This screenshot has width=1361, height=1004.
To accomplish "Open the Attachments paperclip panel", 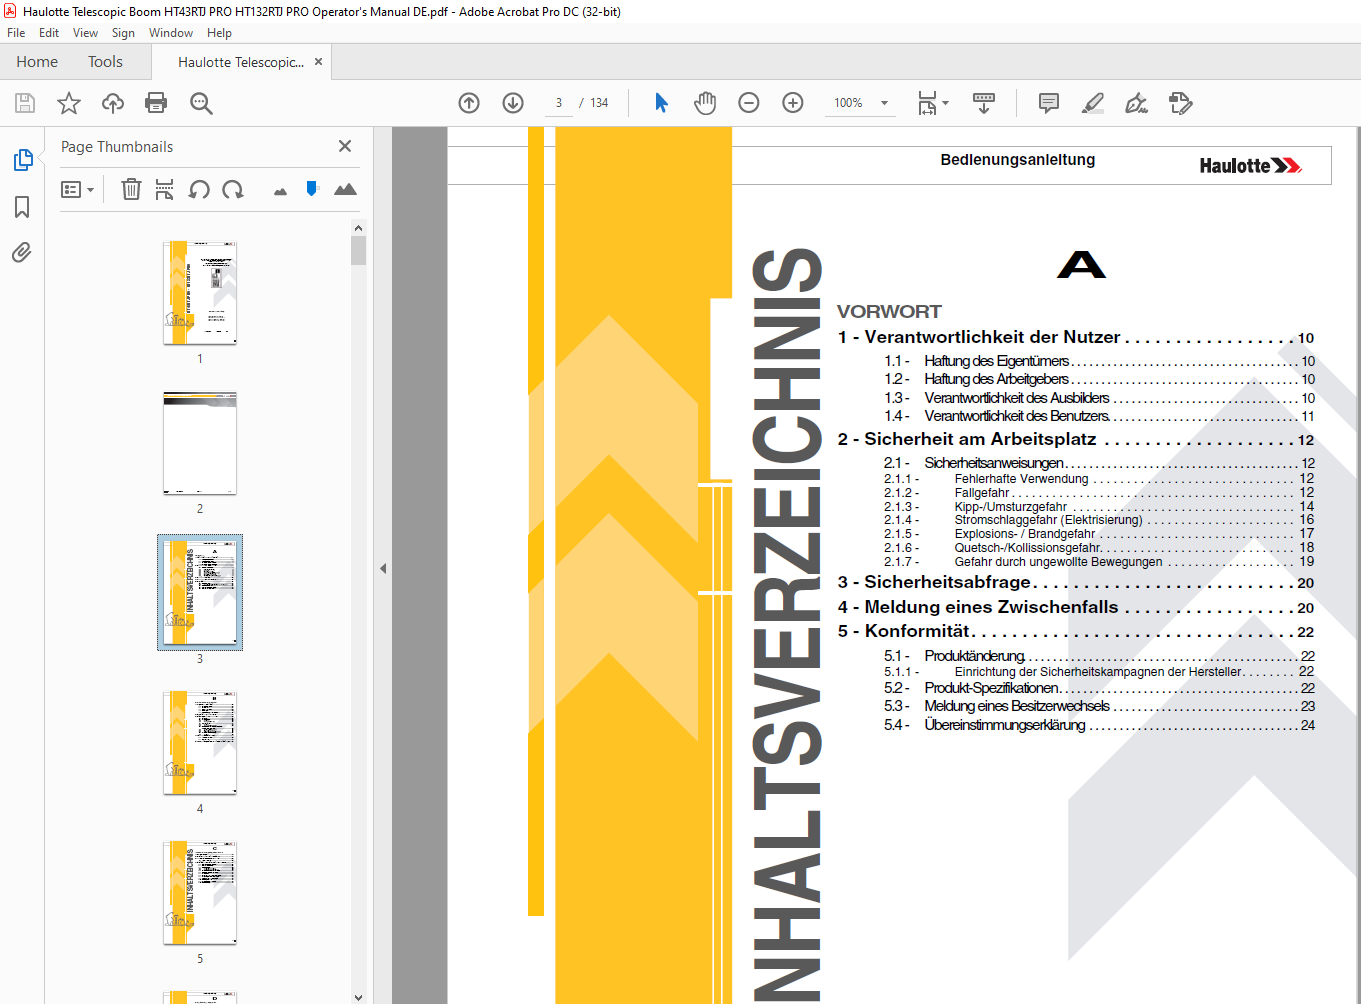I will click(x=22, y=252).
